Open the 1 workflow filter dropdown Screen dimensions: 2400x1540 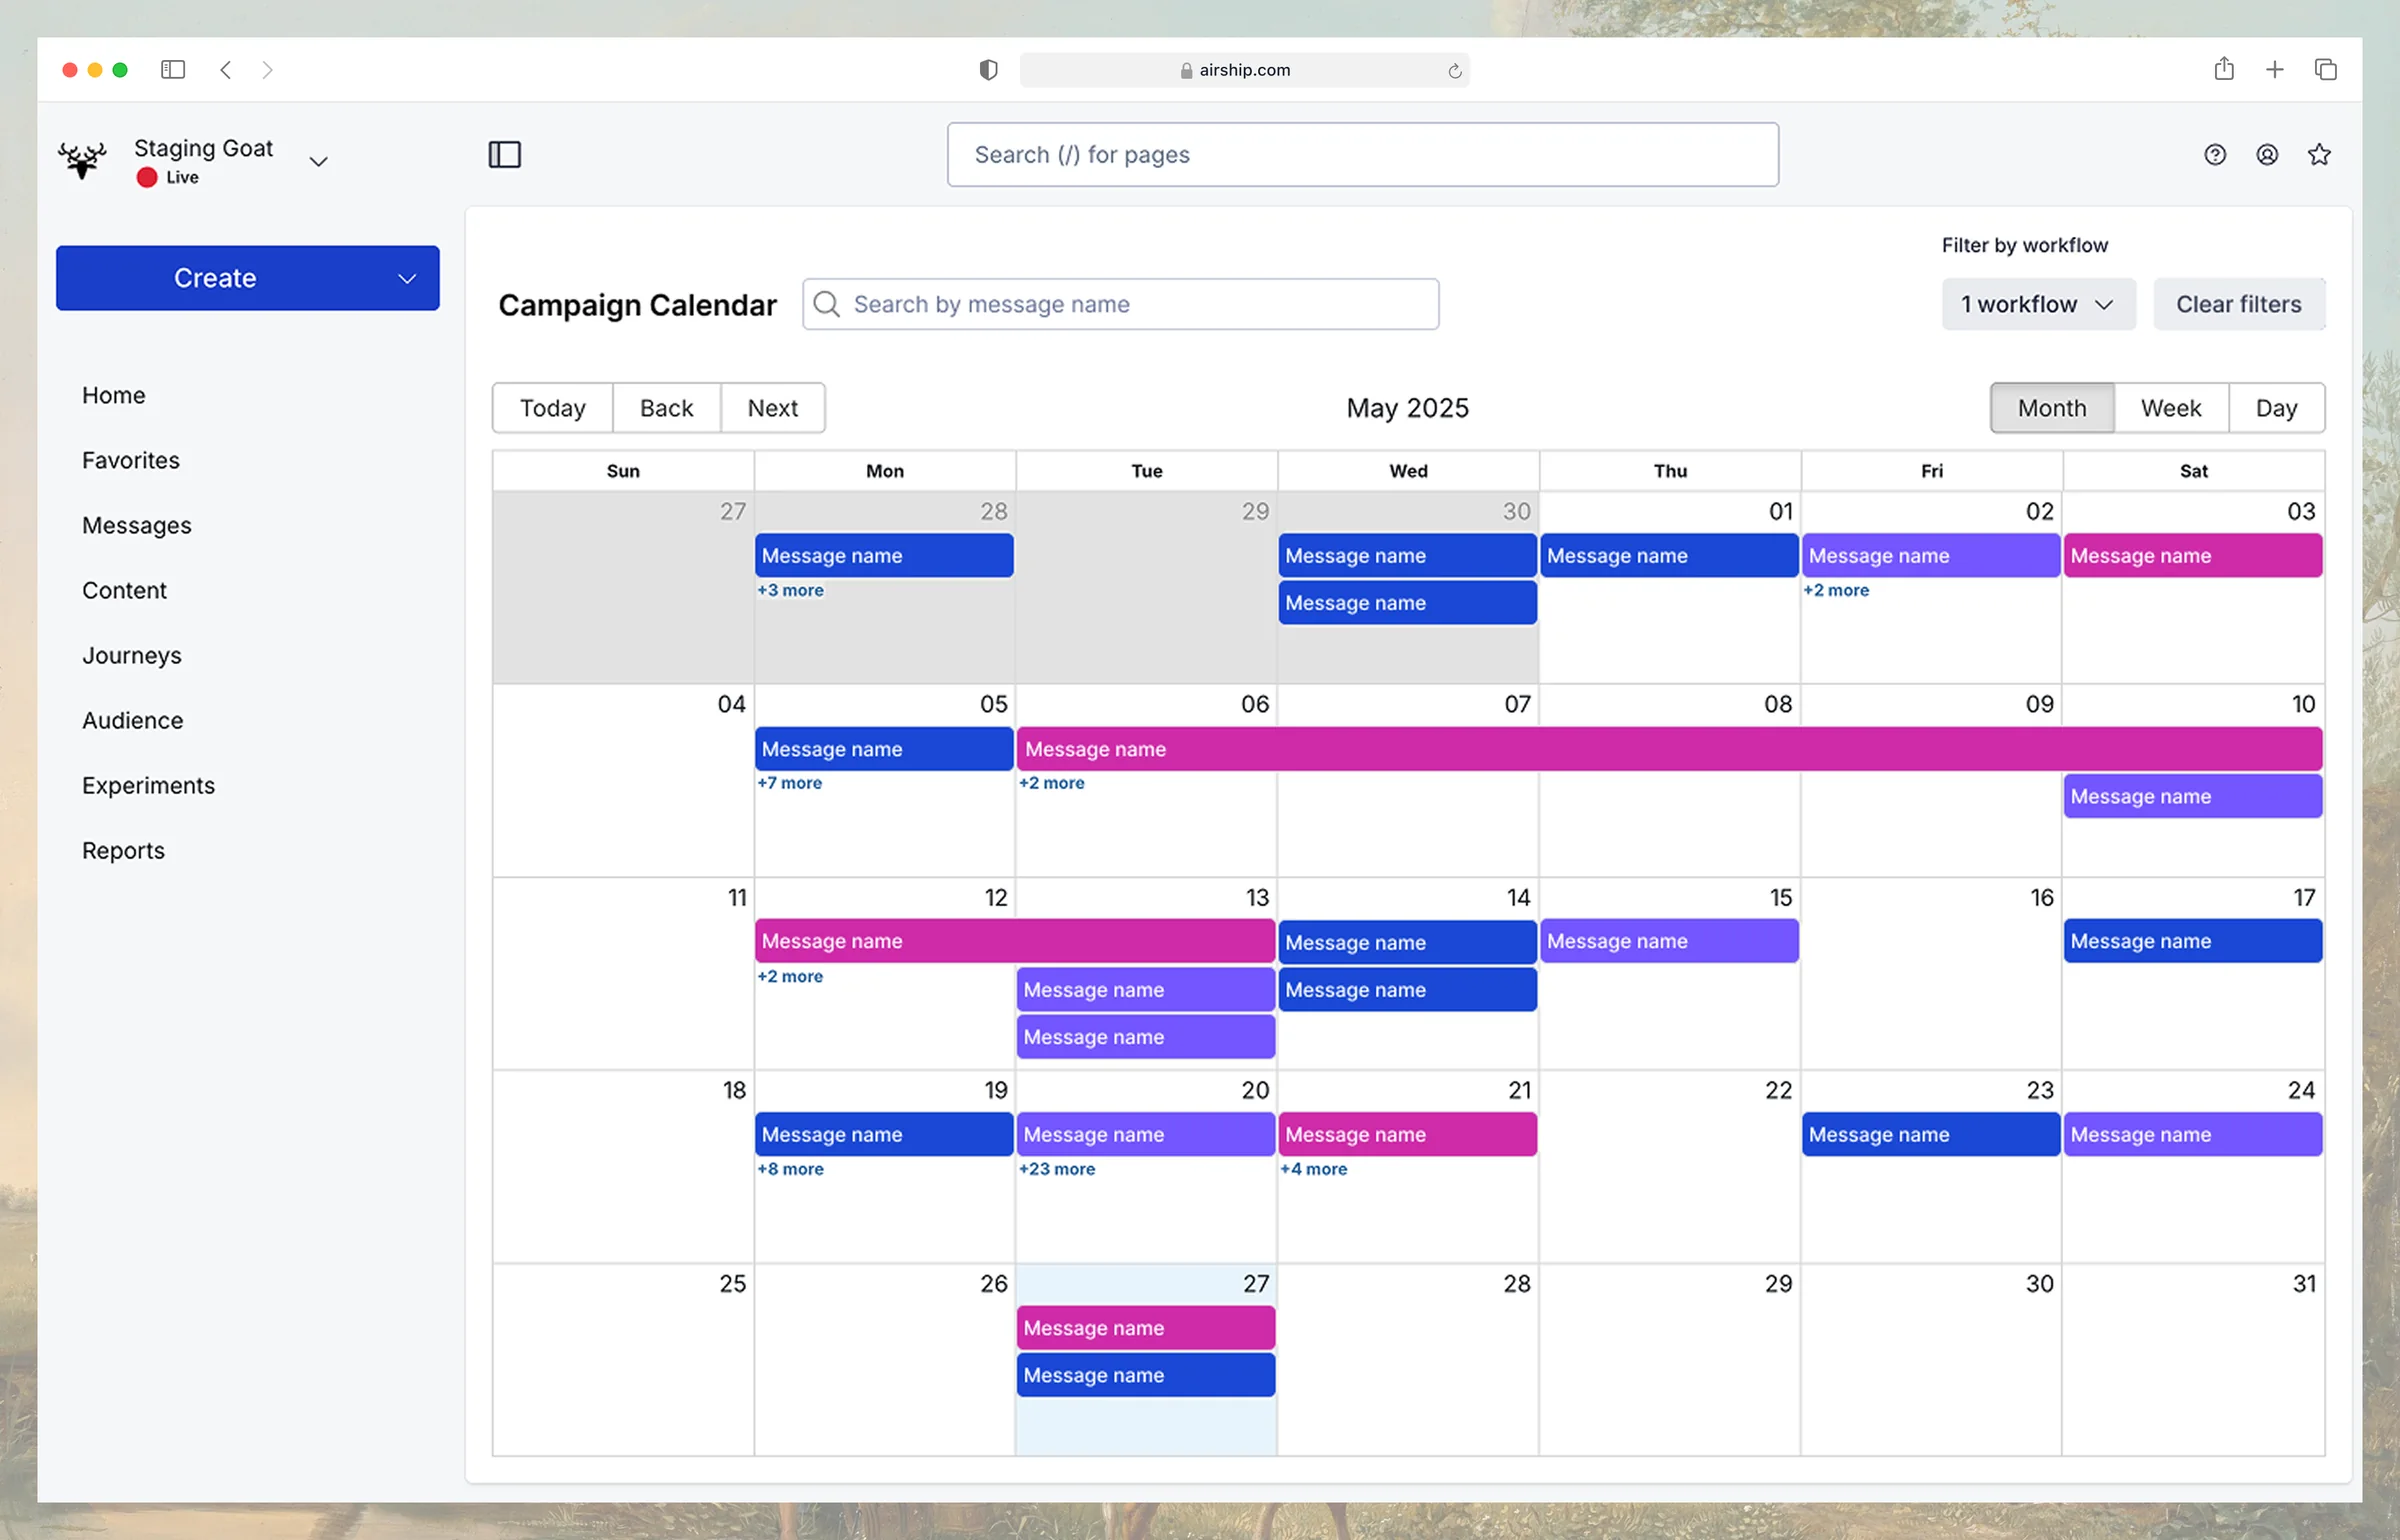coord(2039,304)
